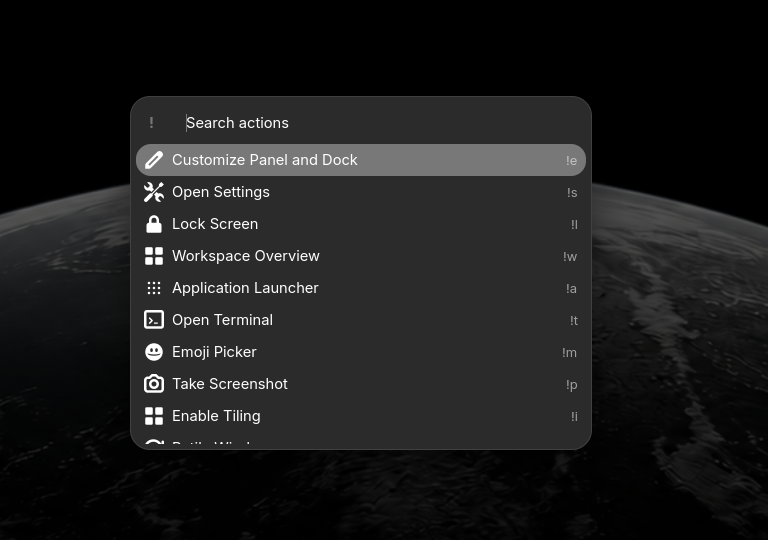Click the pencil icon for Customize Panel

point(154,160)
